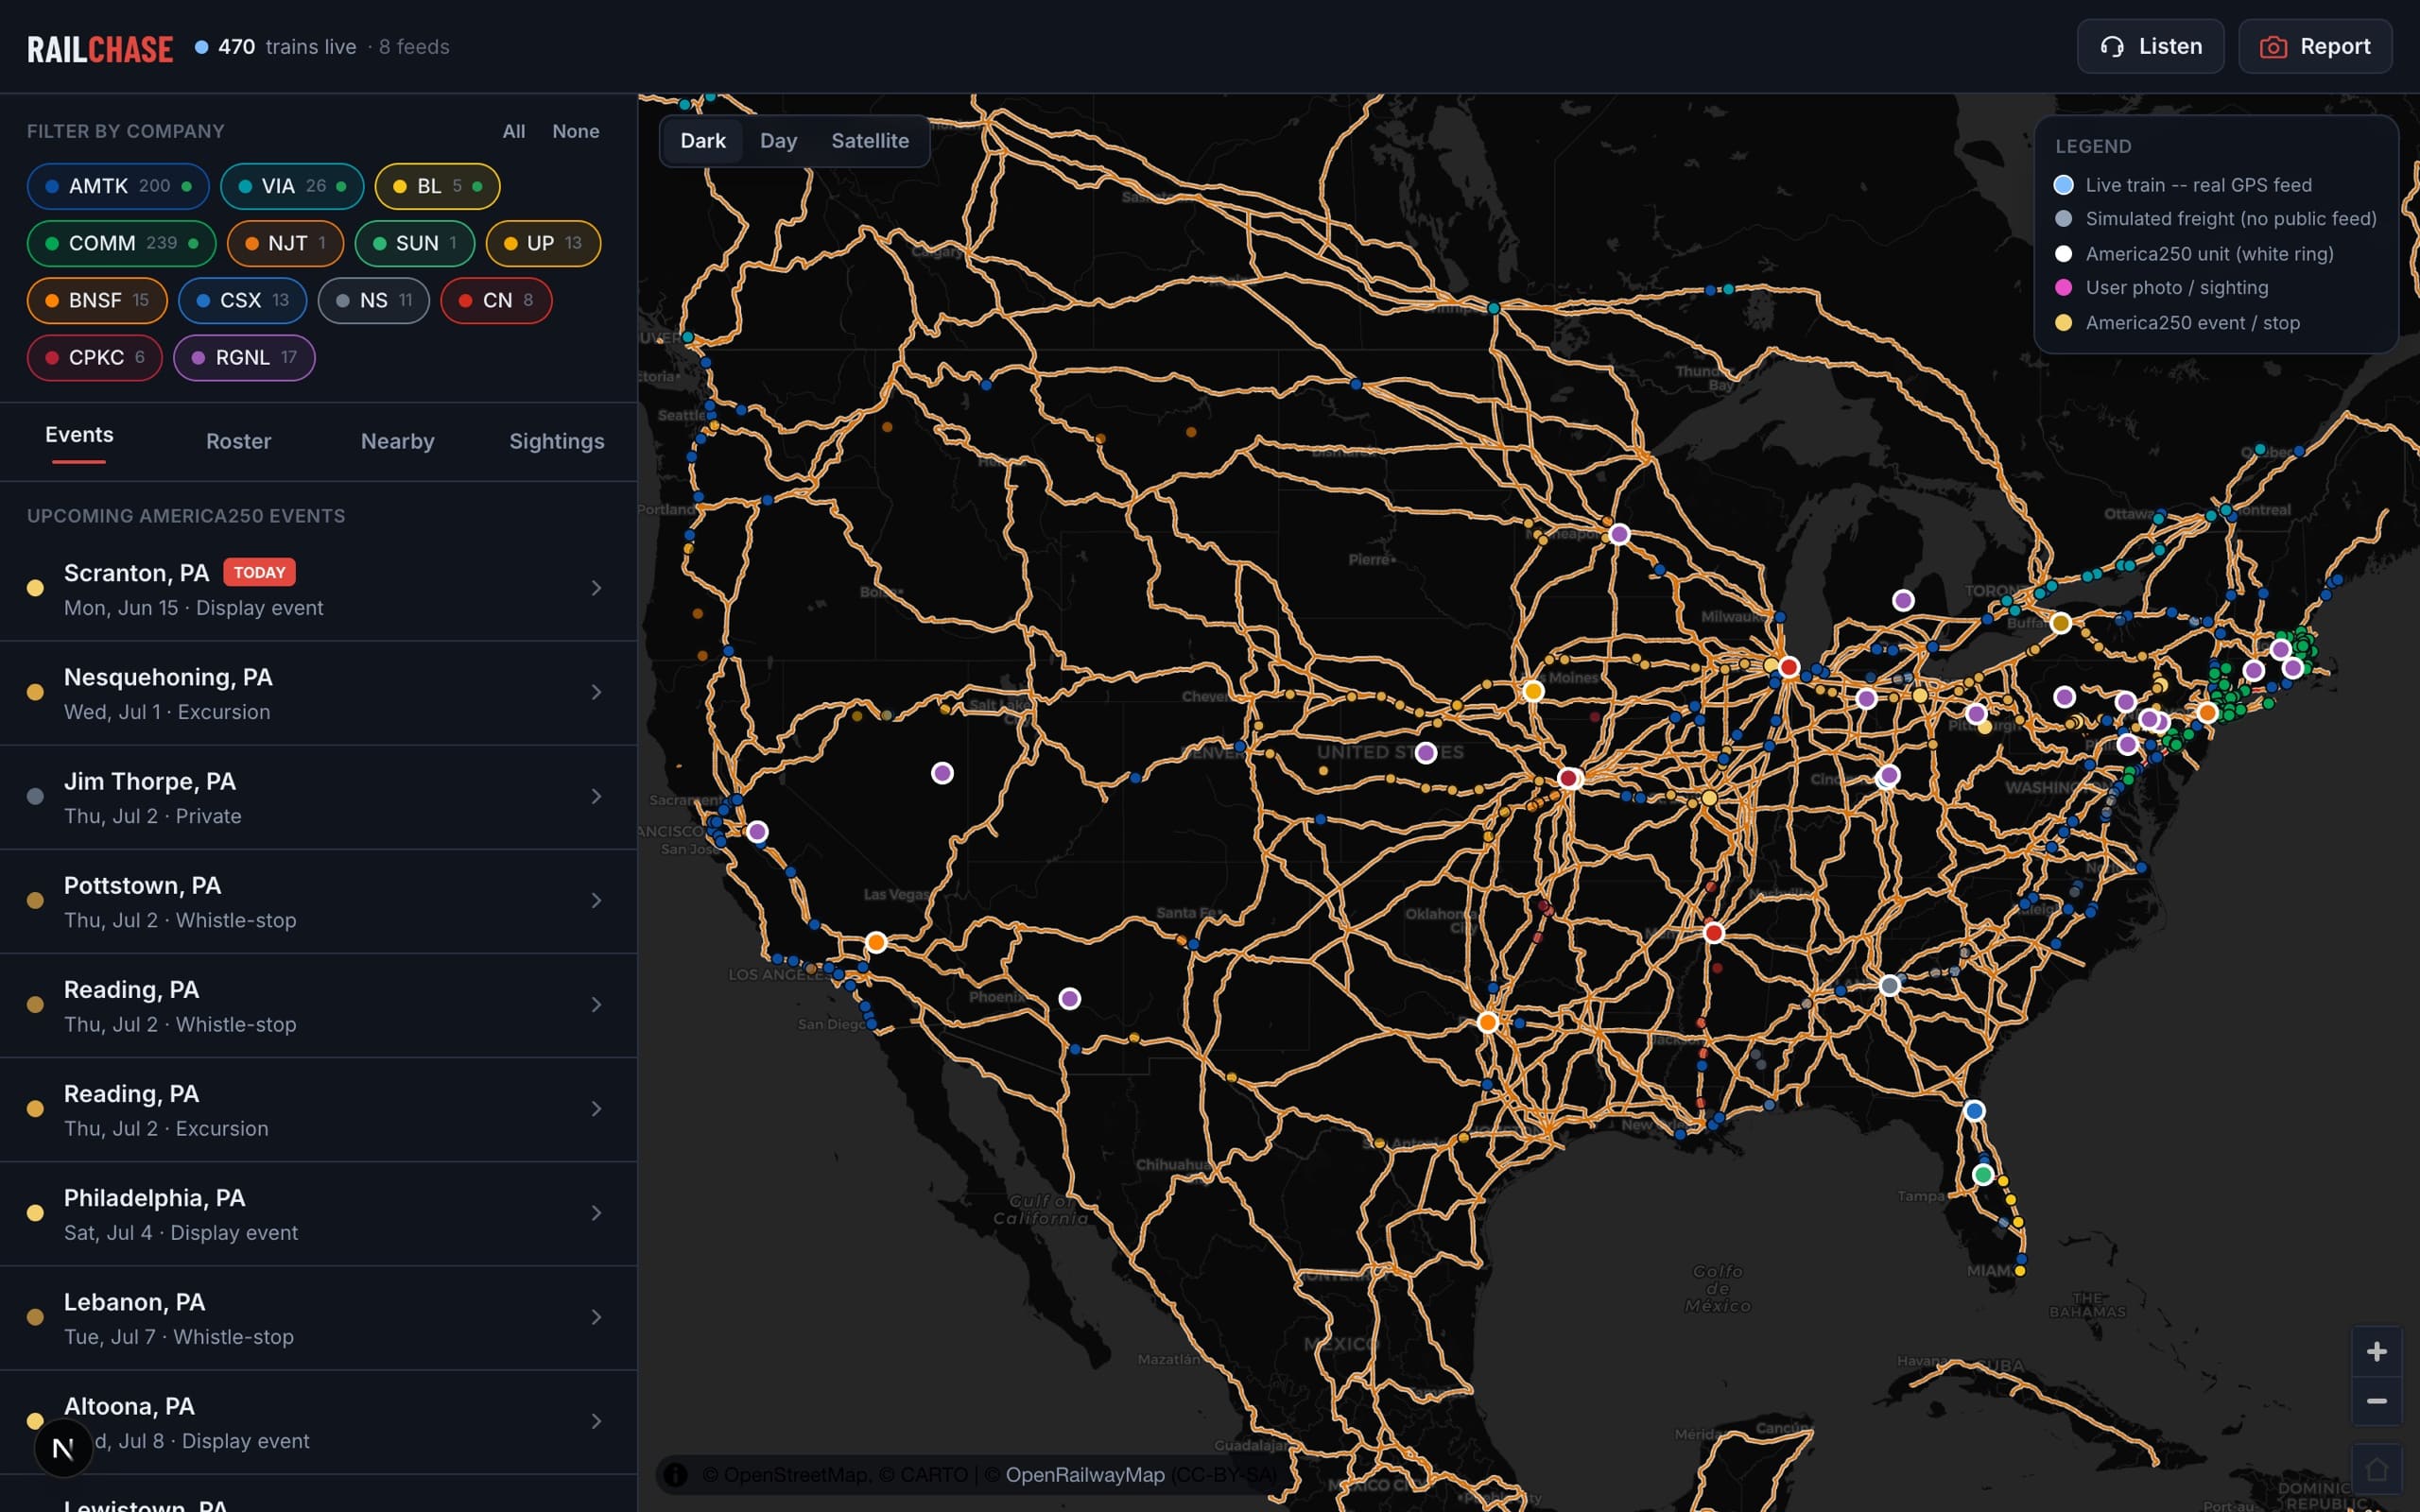Viewport: 2420px width, 1512px height.
Task: Select Dark map style
Action: click(703, 141)
